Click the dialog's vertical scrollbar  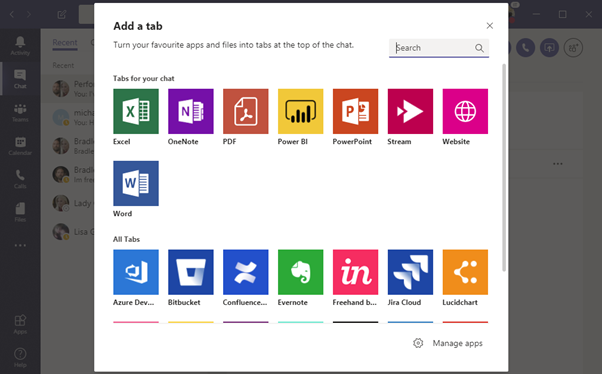(504, 167)
